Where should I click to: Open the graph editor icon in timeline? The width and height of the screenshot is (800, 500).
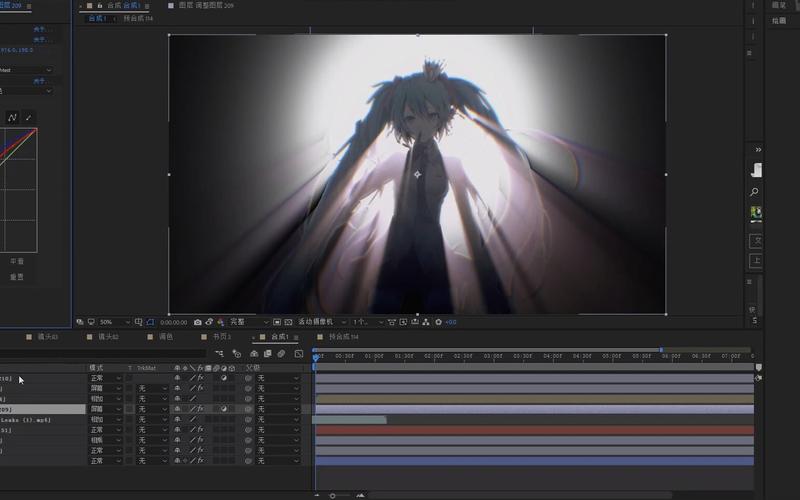point(298,354)
